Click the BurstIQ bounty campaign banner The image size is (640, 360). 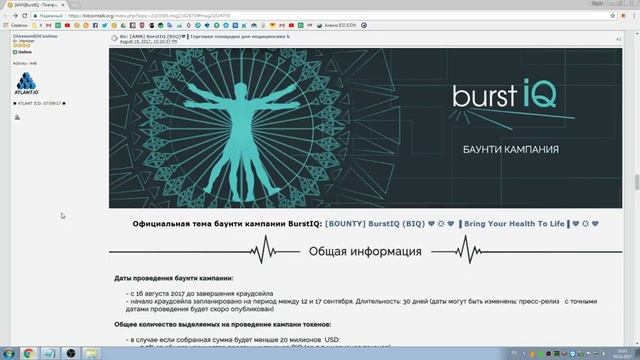365,128
